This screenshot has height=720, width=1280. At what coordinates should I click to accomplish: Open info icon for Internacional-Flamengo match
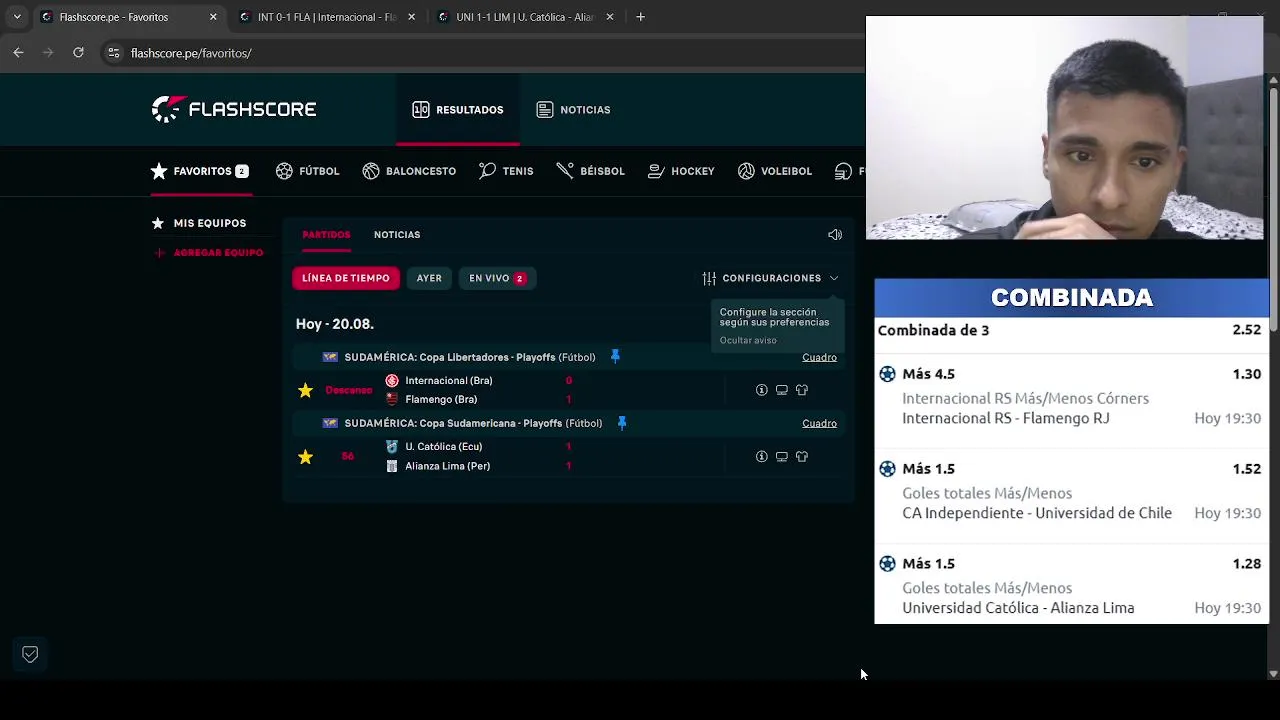click(x=762, y=390)
